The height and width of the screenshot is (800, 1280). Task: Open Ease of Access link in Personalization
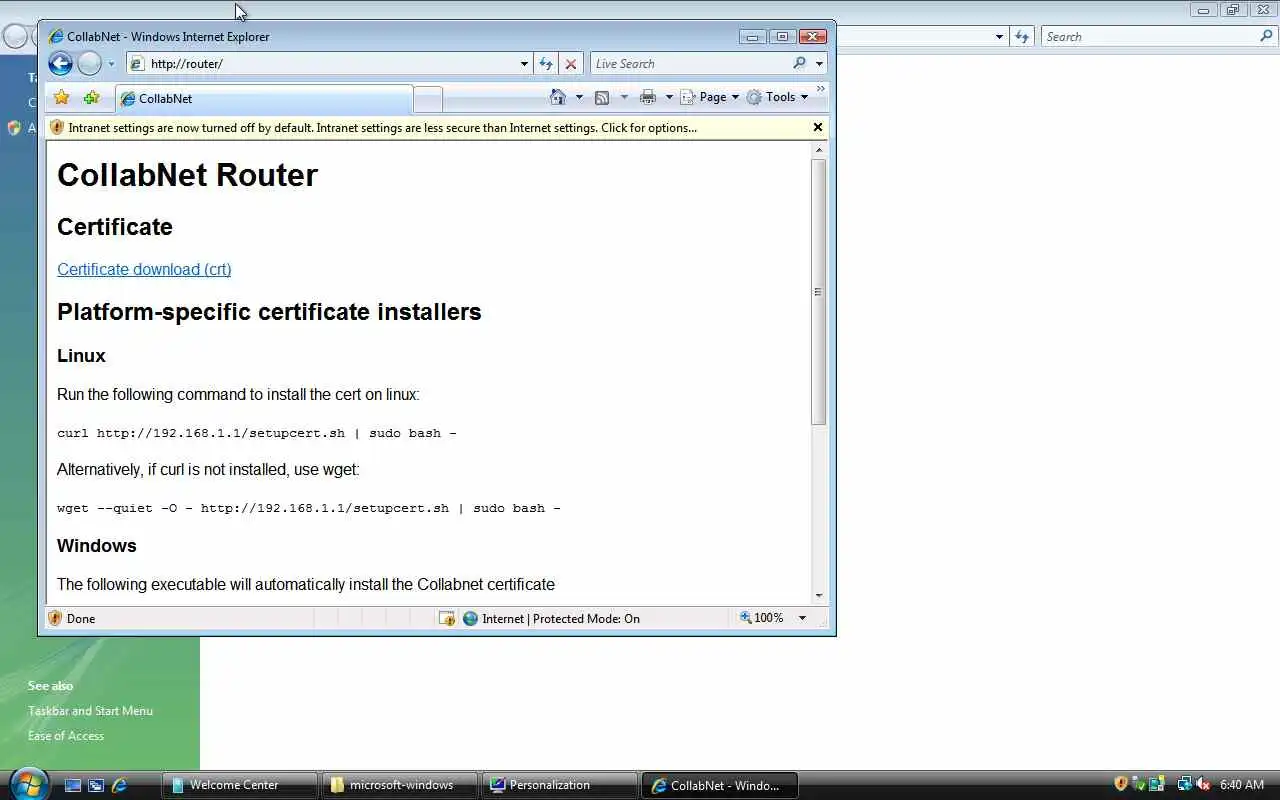tap(66, 736)
